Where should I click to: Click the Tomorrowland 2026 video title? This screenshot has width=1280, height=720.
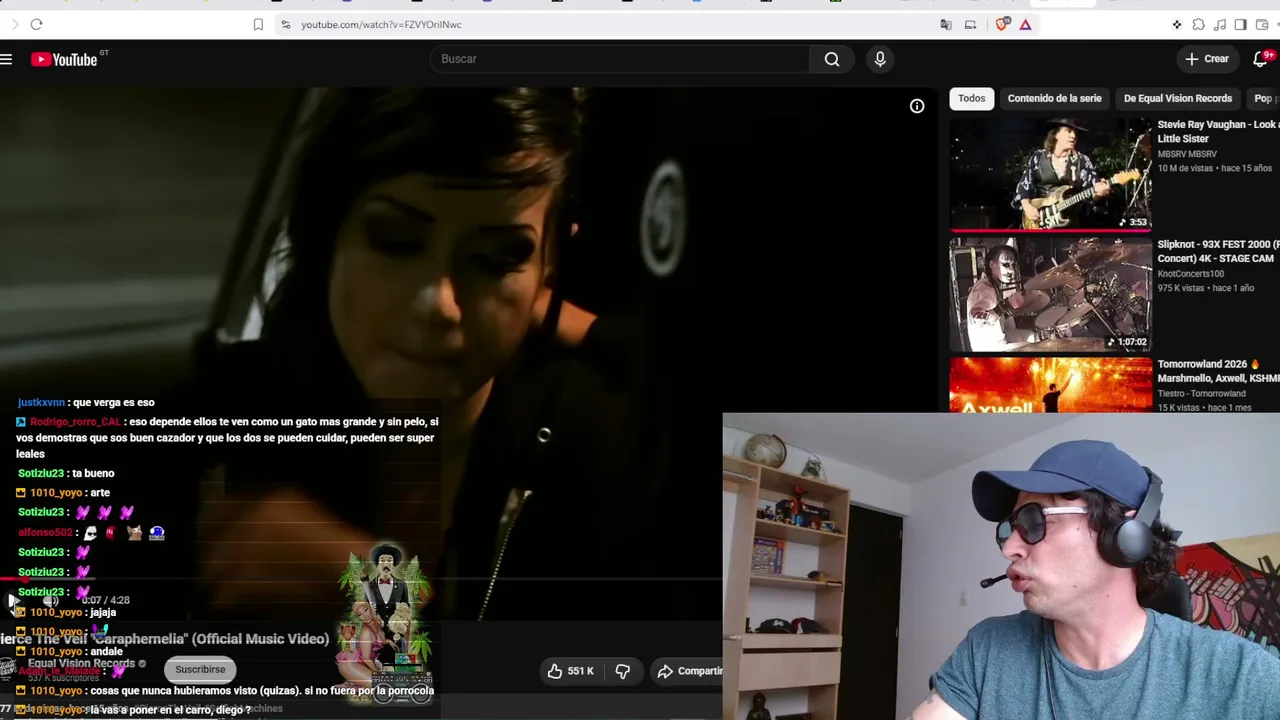(1218, 371)
